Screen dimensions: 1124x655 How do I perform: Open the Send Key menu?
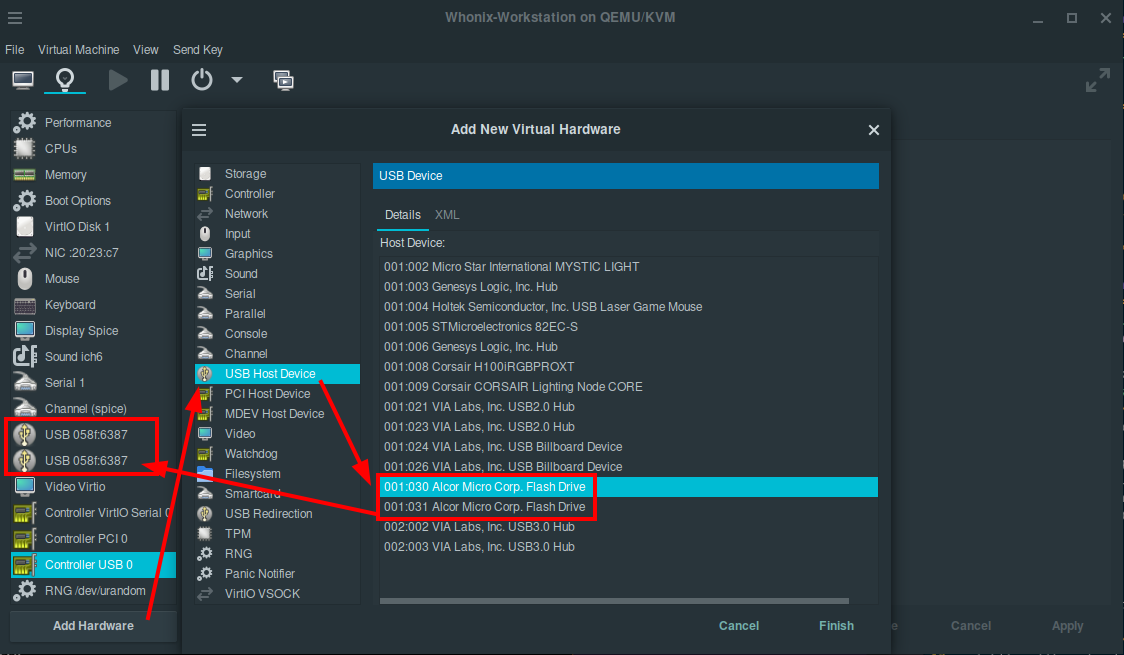coord(198,49)
